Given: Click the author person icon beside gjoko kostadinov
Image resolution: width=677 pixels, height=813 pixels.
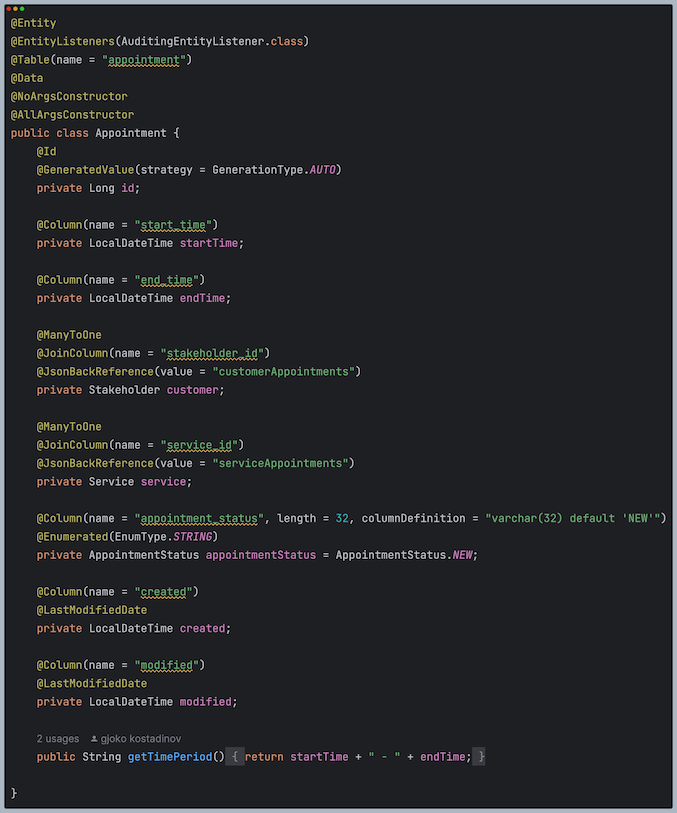Looking at the screenshot, I should (x=95, y=738).
